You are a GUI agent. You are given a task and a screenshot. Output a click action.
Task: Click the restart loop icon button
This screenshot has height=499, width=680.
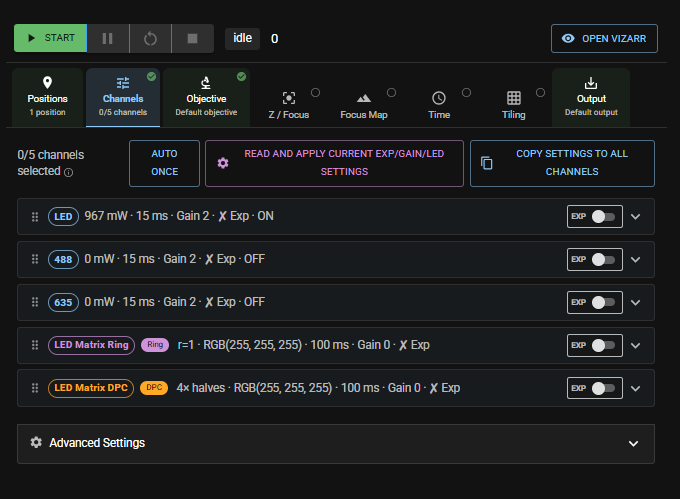(150, 39)
